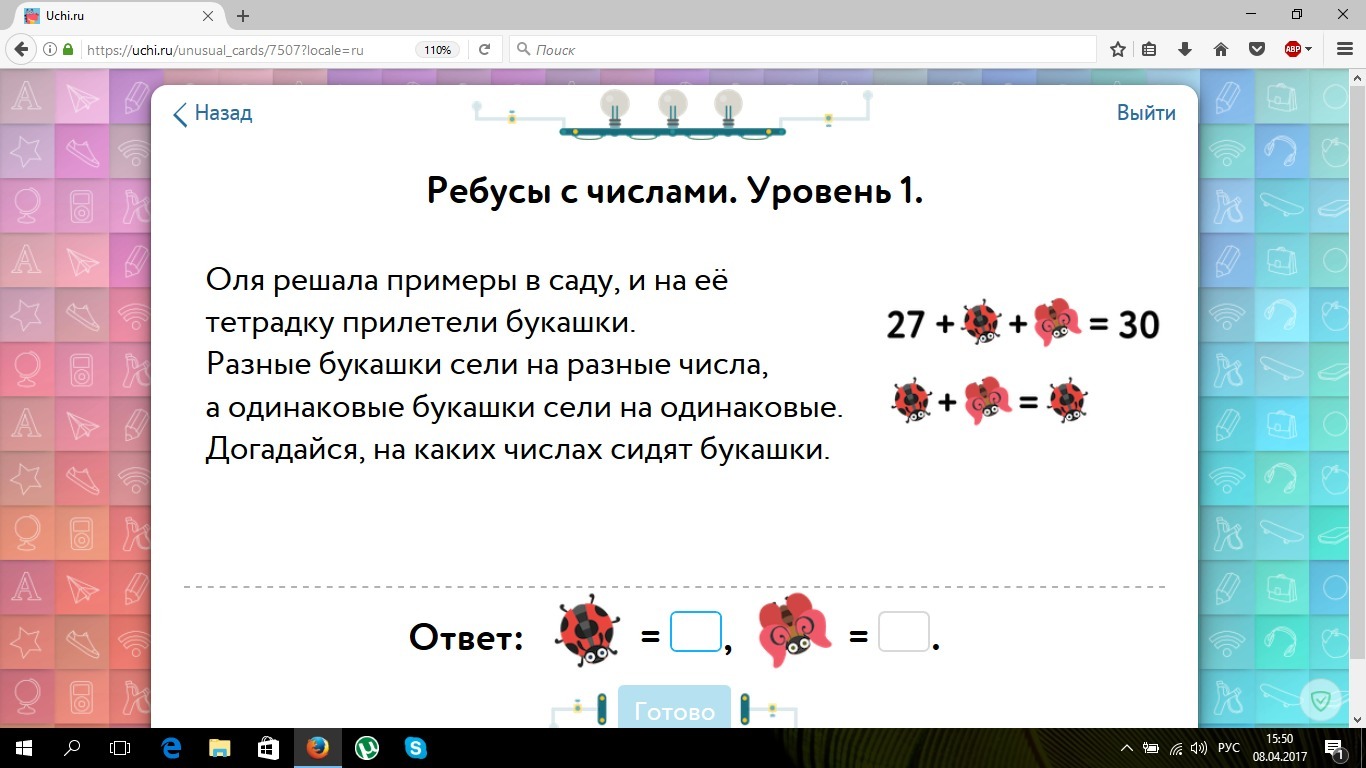Screen dimensions: 1366x768
Task: Reload the page with refresh icon
Action: [484, 49]
